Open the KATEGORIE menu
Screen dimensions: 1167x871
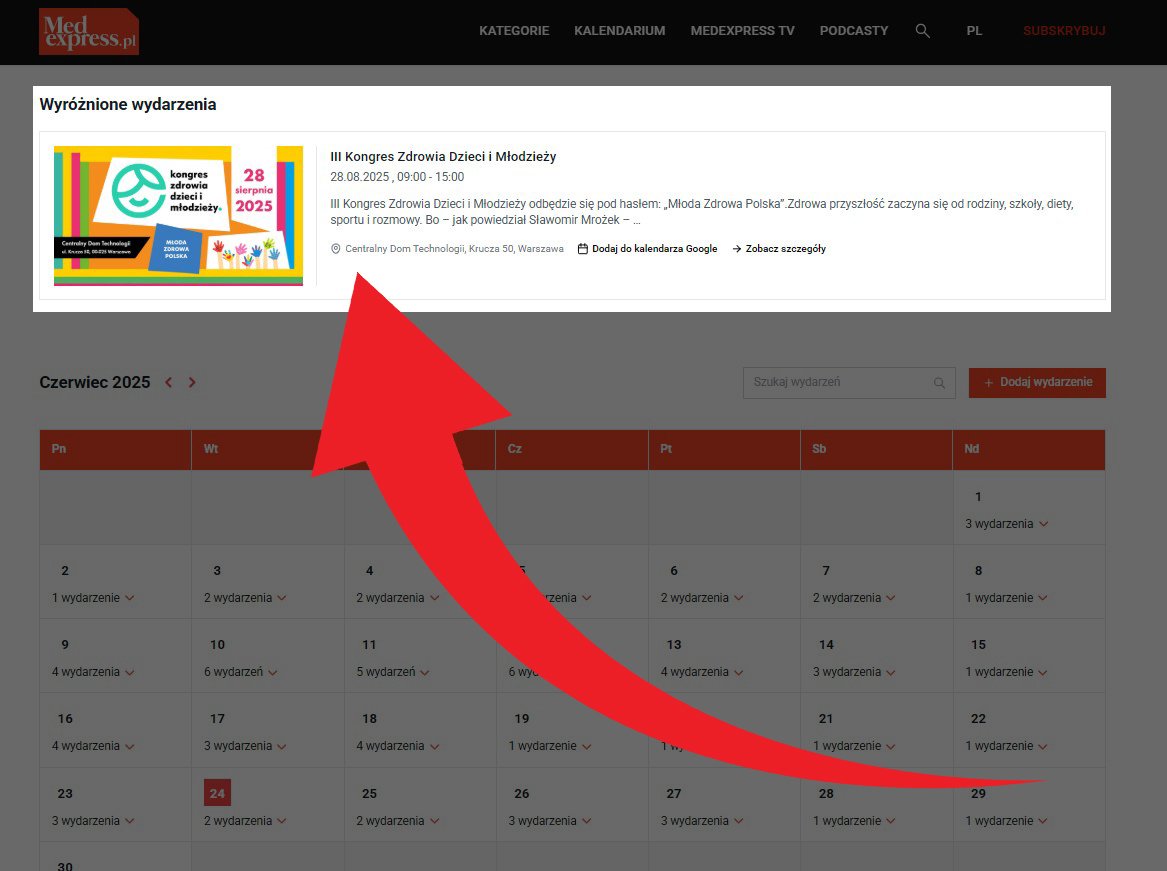pyautogui.click(x=514, y=31)
